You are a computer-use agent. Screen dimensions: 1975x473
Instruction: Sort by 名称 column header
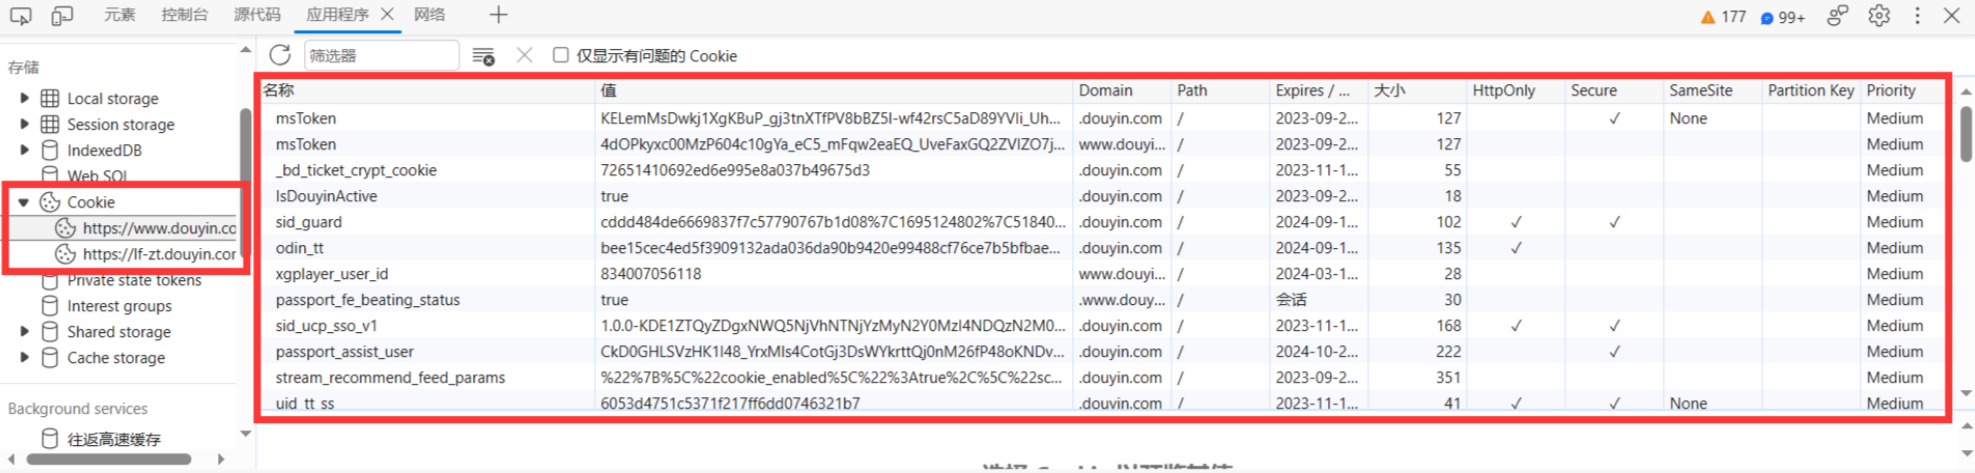426,90
